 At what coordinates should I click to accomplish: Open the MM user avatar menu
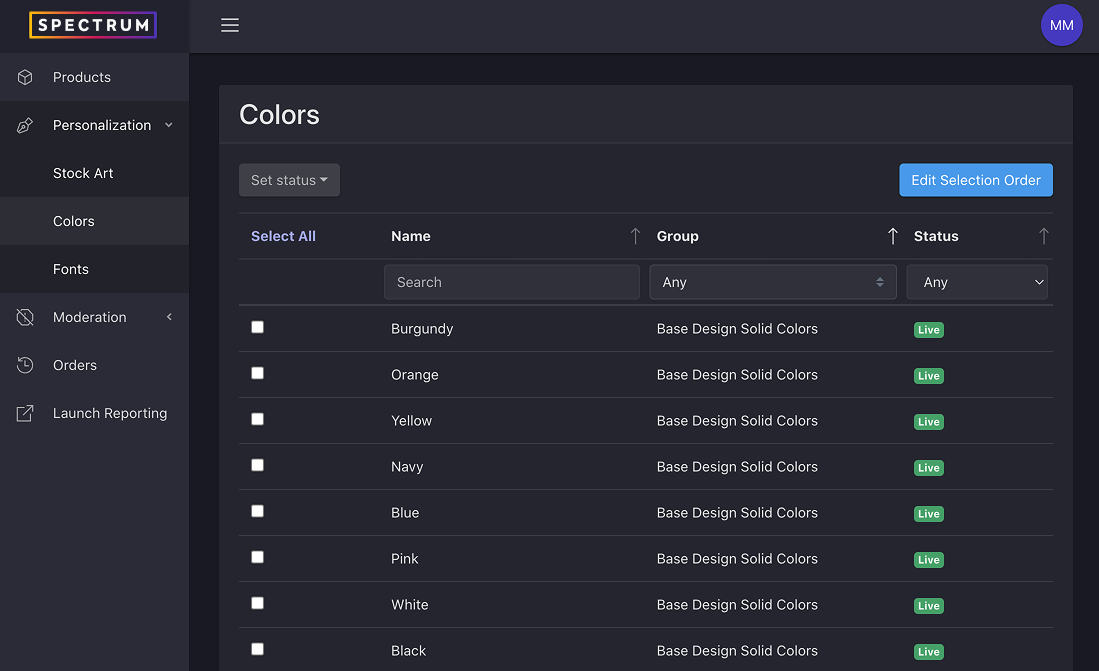pyautogui.click(x=1061, y=25)
